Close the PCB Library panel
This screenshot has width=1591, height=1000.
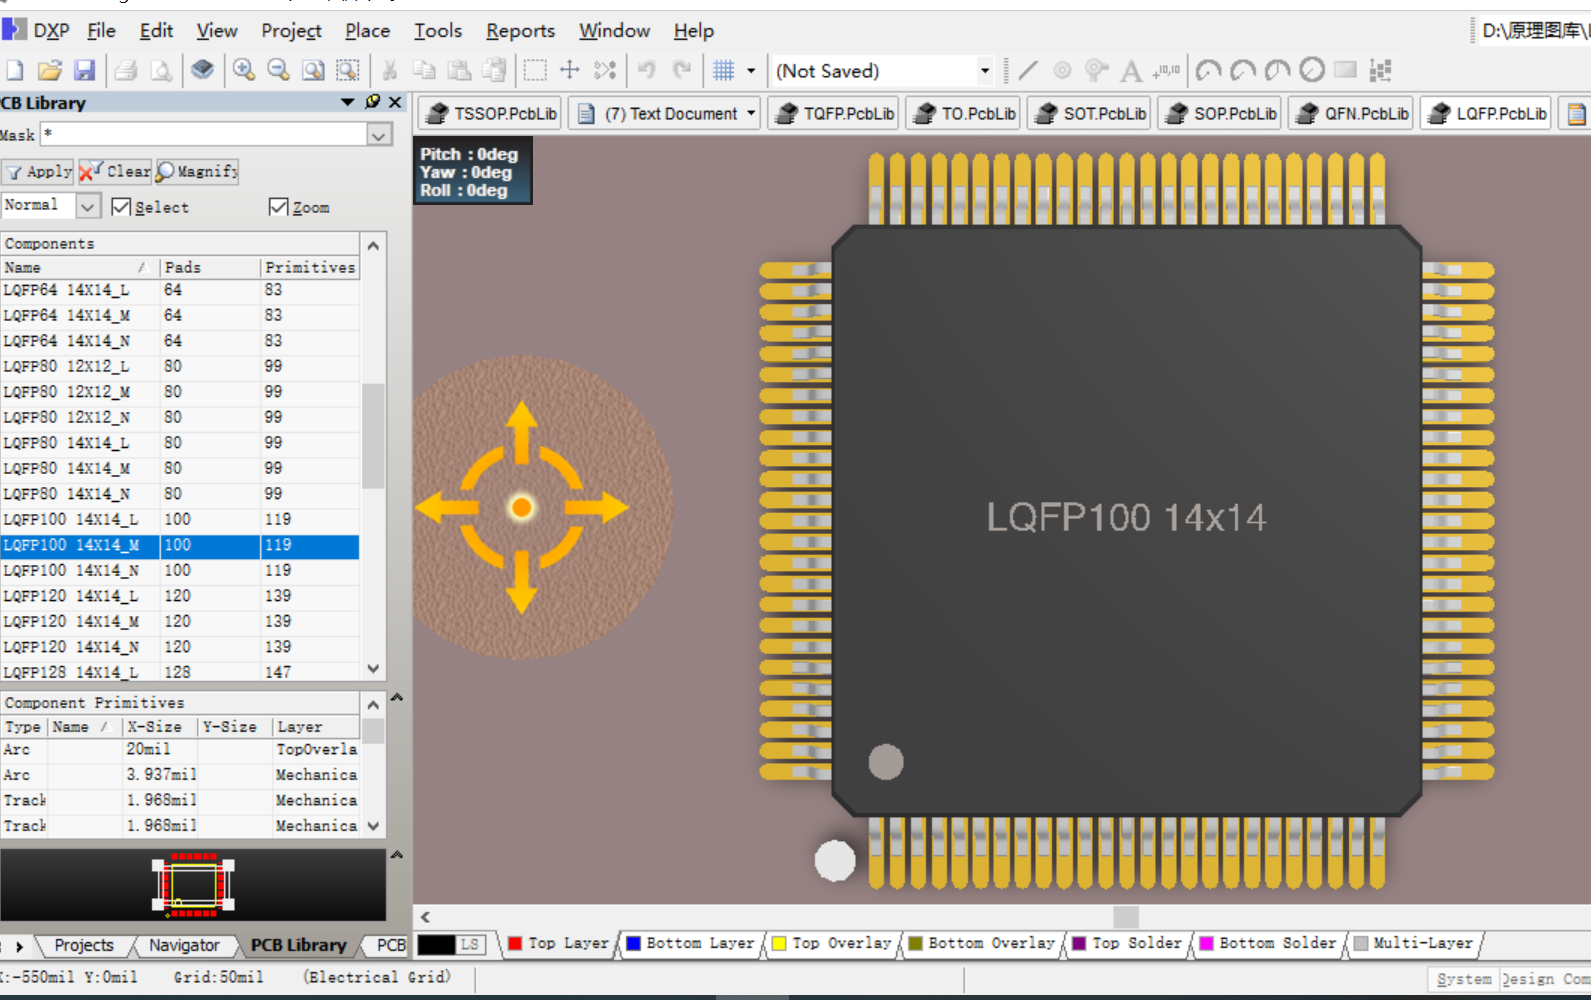tap(396, 102)
